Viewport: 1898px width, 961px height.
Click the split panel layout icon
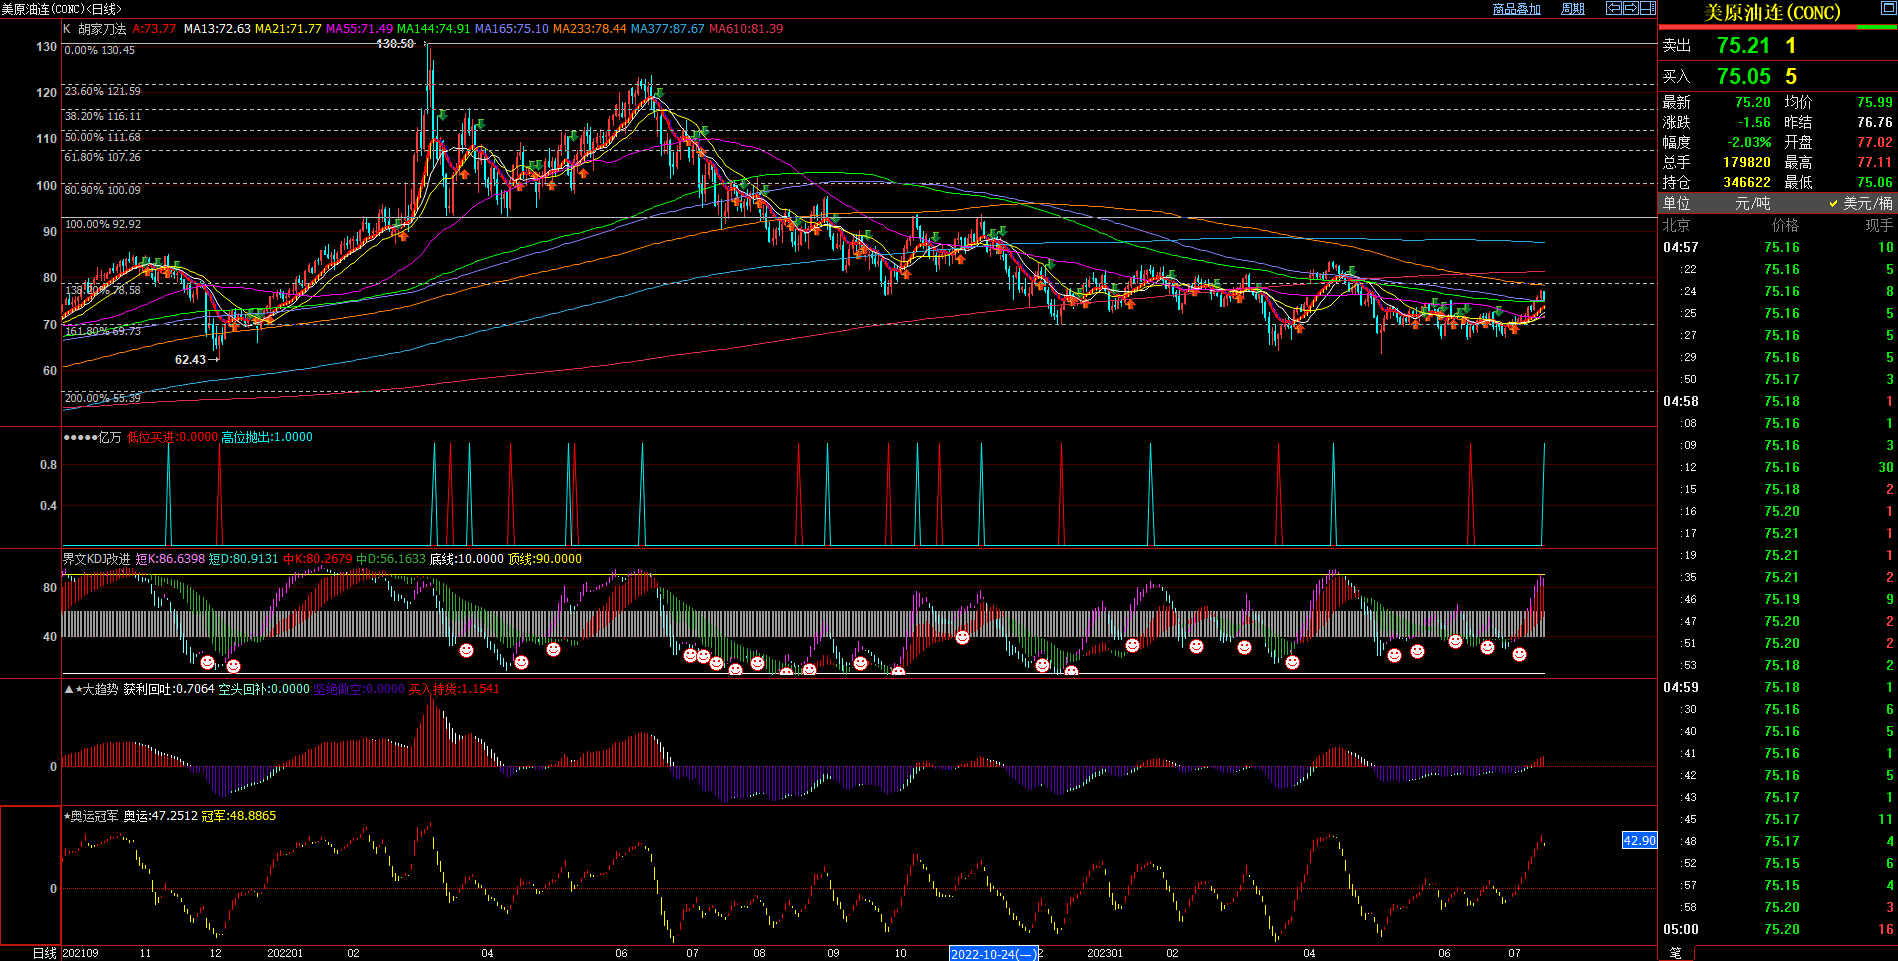[x=1647, y=8]
